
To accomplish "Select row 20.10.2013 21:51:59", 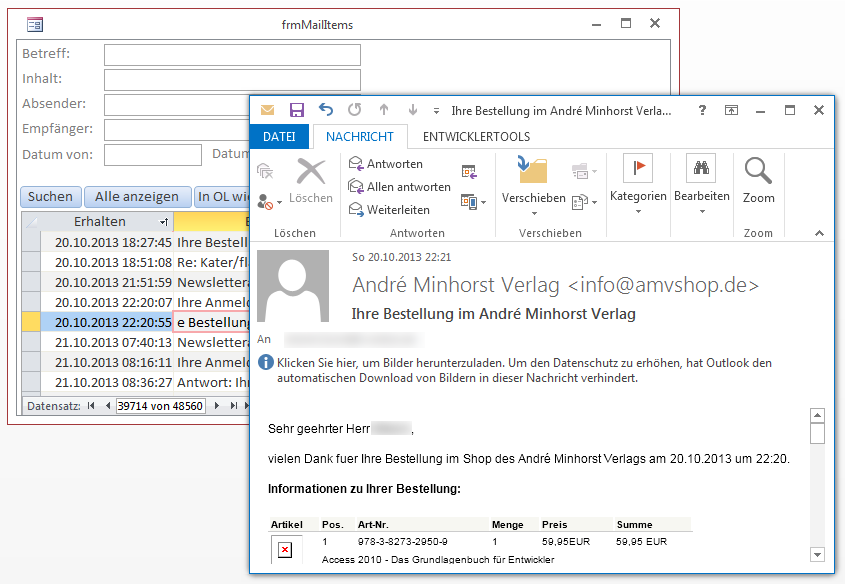I will point(31,282).
